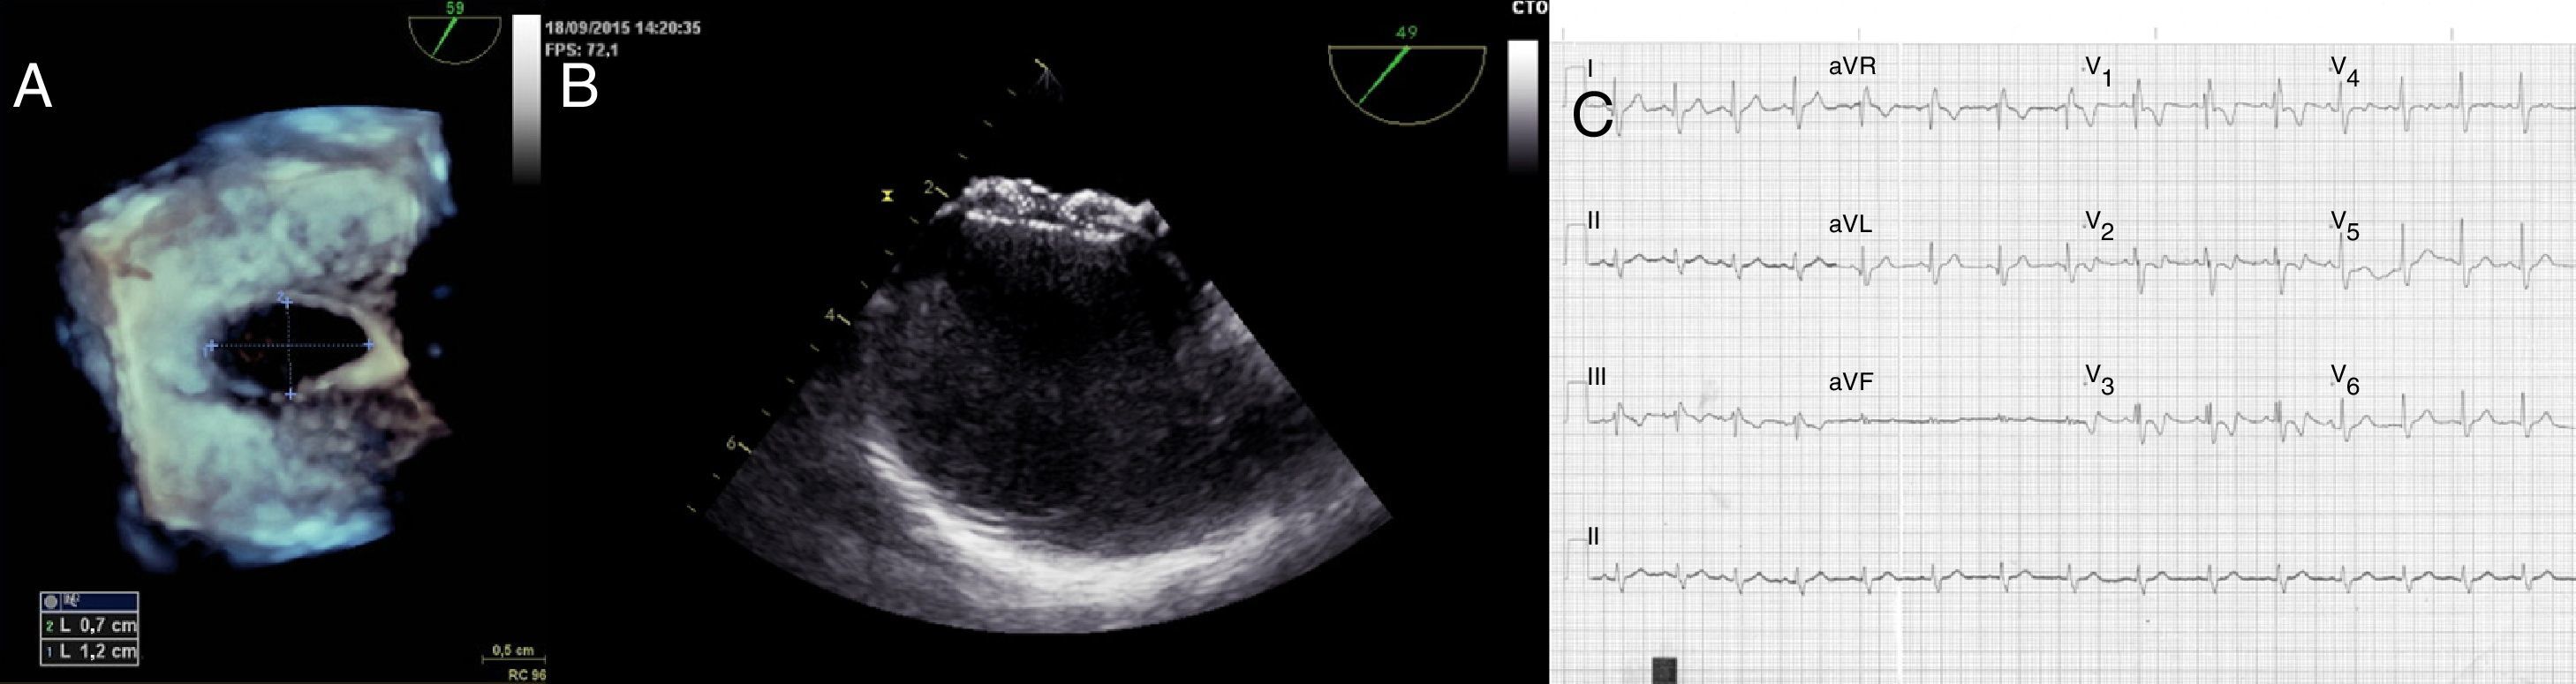This screenshot has height=684, width=2576.
Task: Click the V6 lead label on the ECG
Action: 2345,380
